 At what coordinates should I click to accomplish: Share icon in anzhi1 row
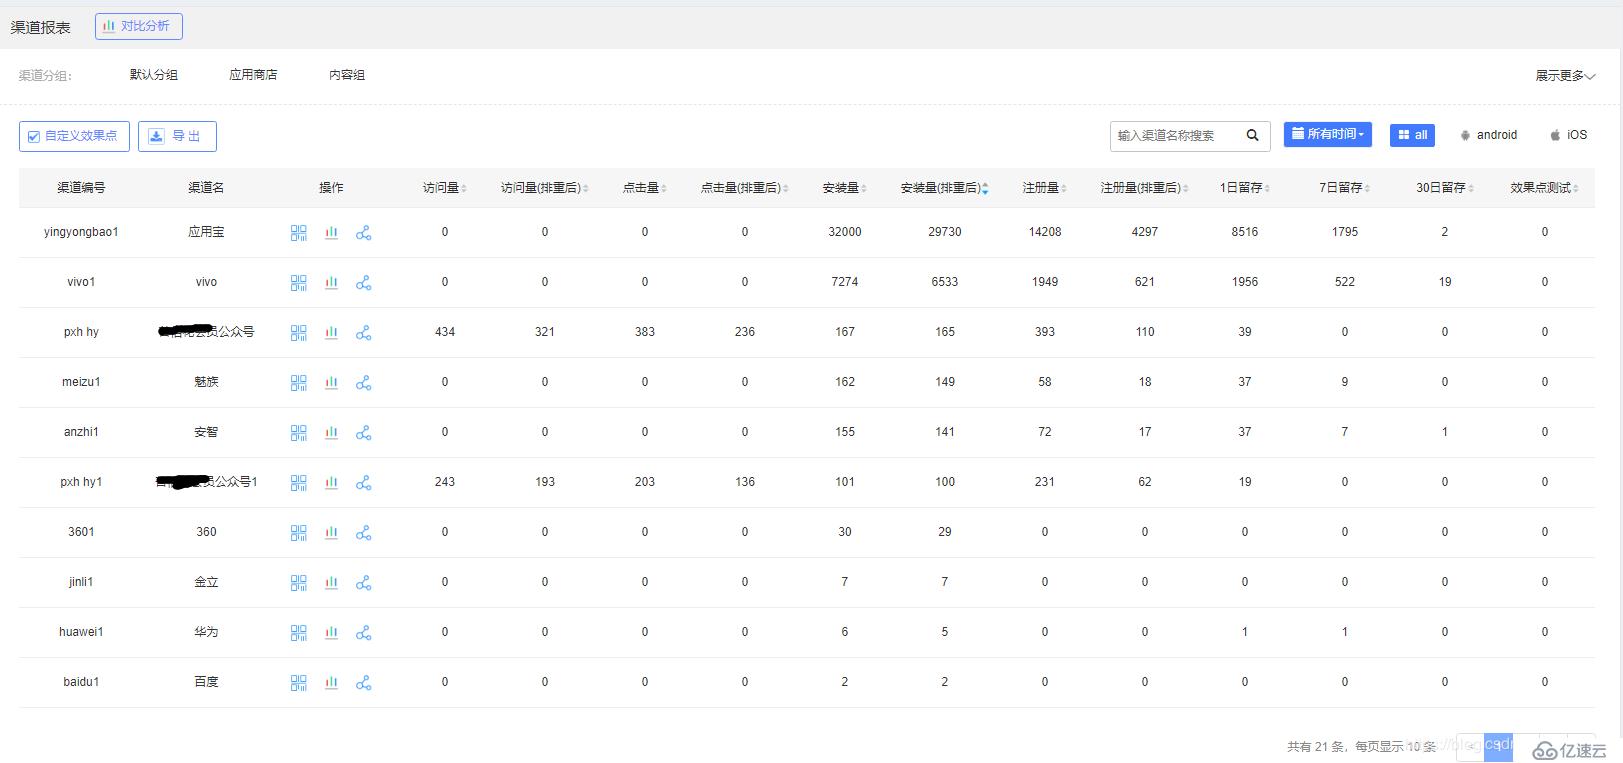coord(364,432)
